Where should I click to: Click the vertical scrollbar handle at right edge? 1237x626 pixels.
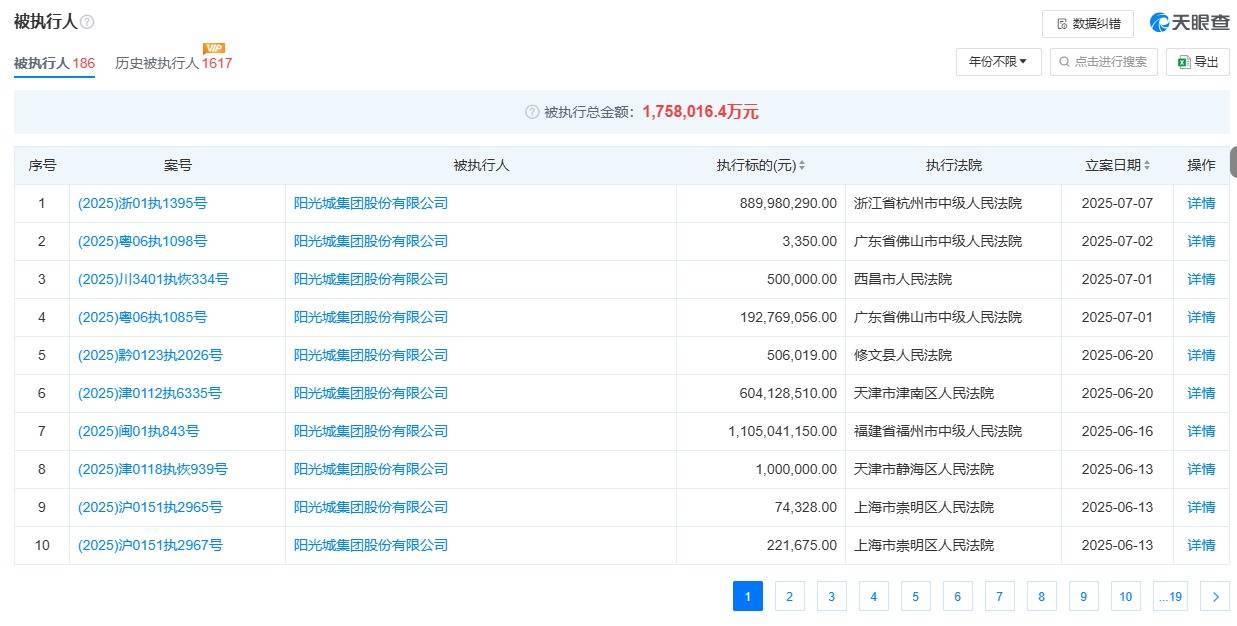[x=1233, y=162]
